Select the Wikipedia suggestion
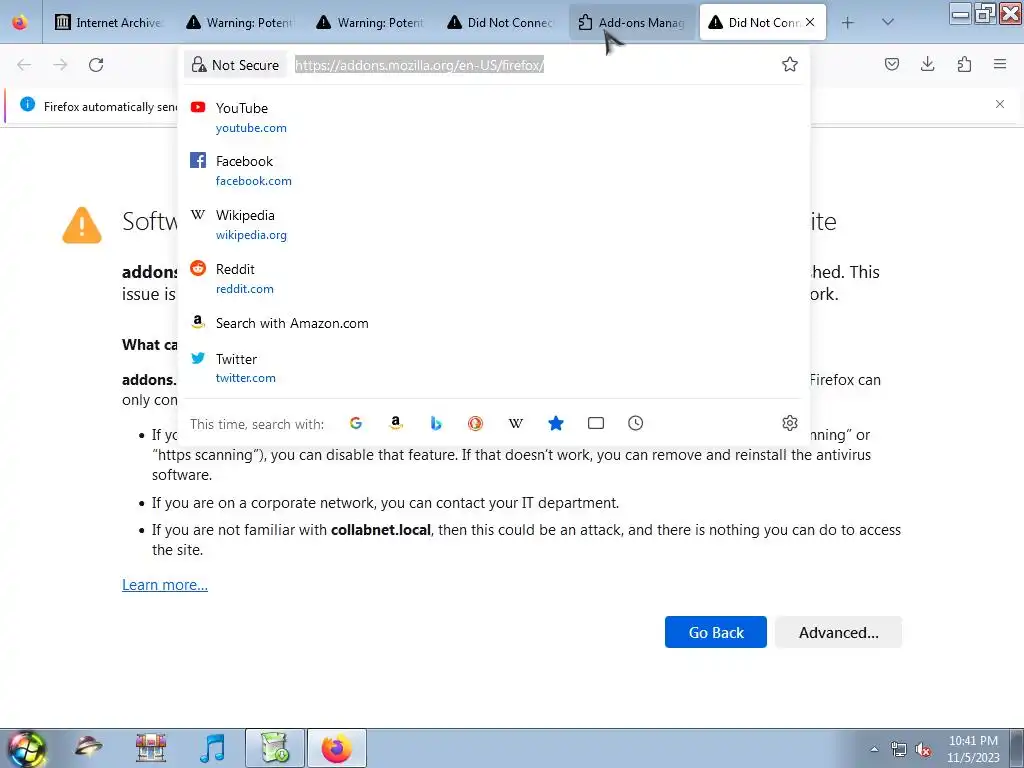The width and height of the screenshot is (1024, 768). [494, 225]
